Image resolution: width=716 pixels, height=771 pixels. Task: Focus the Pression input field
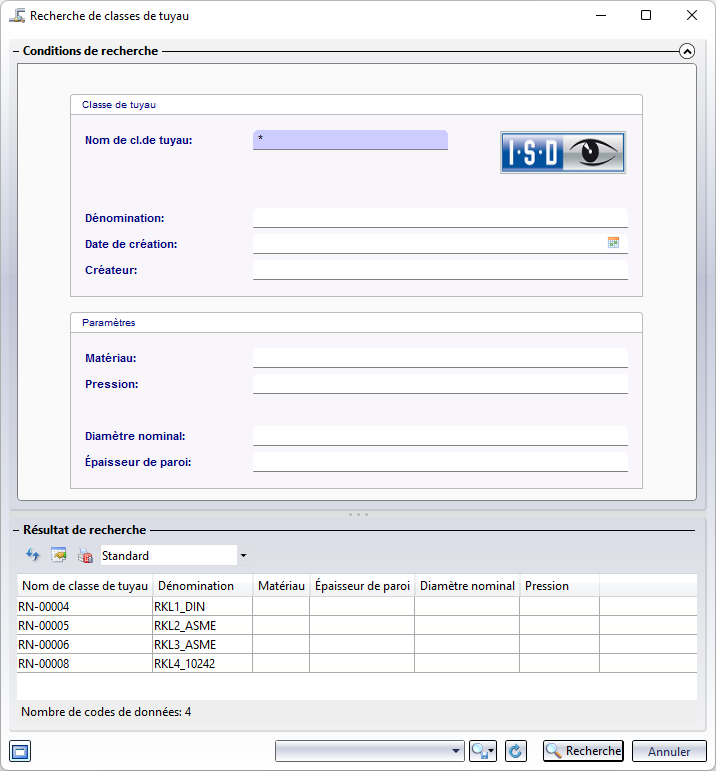[440, 384]
